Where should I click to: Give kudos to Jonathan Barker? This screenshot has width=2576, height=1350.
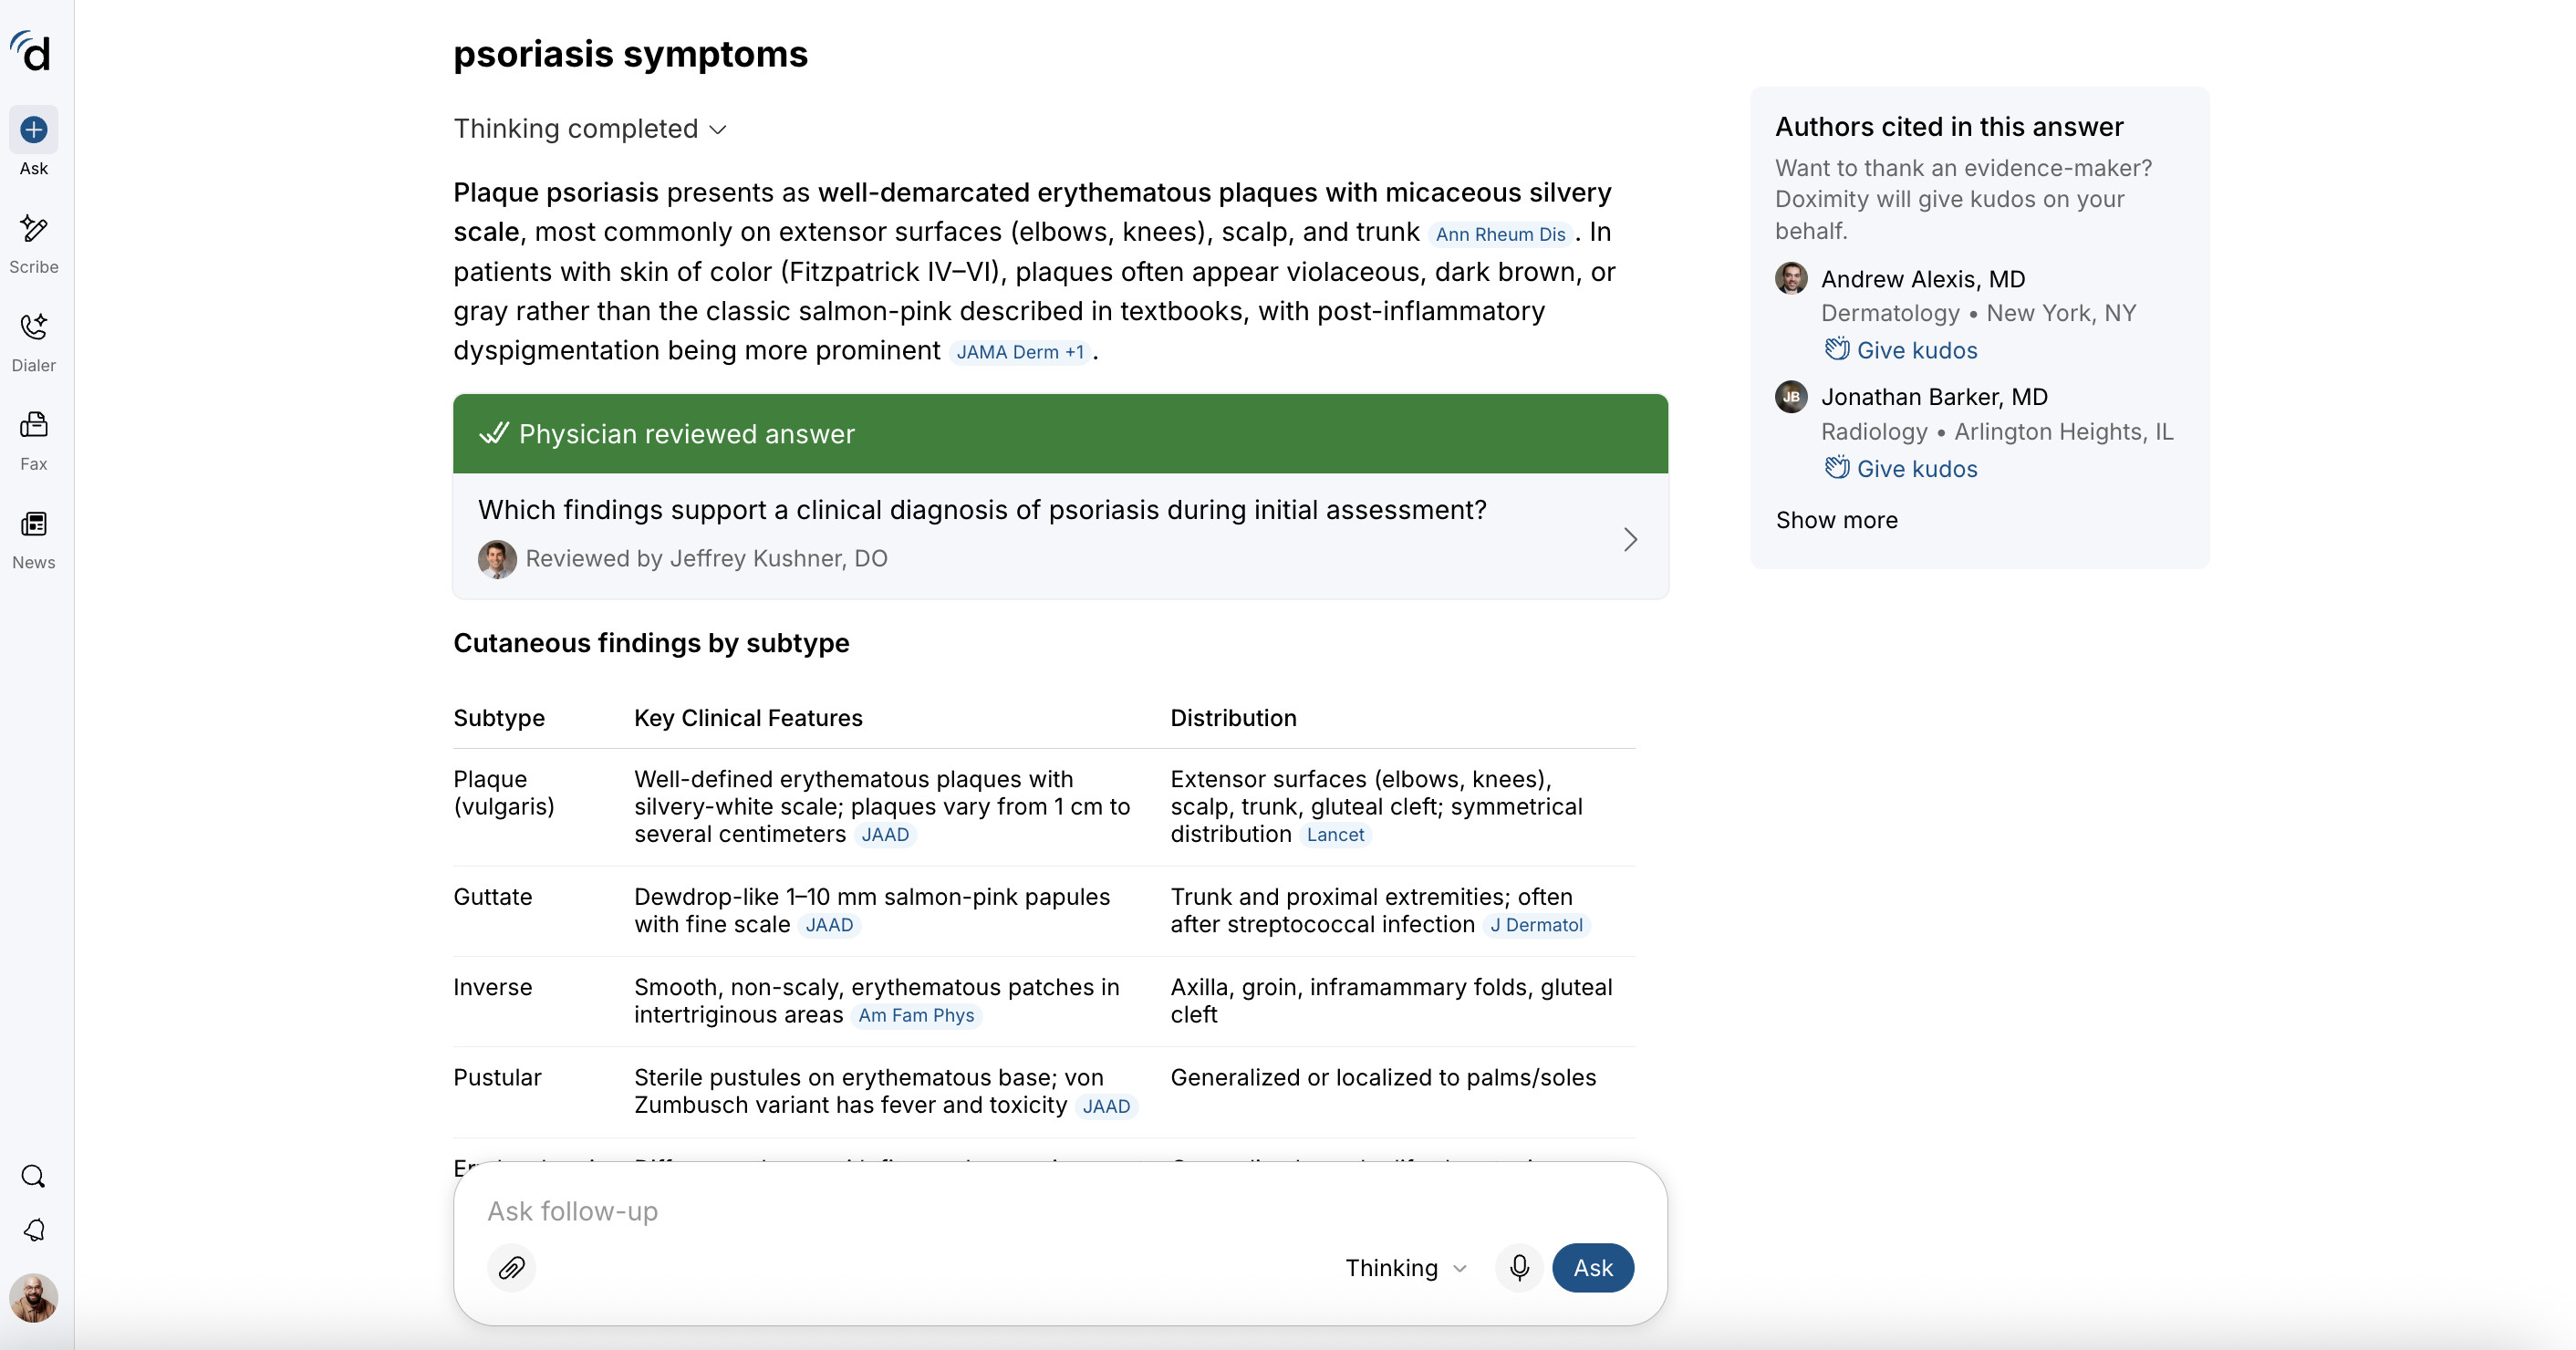(x=1900, y=468)
